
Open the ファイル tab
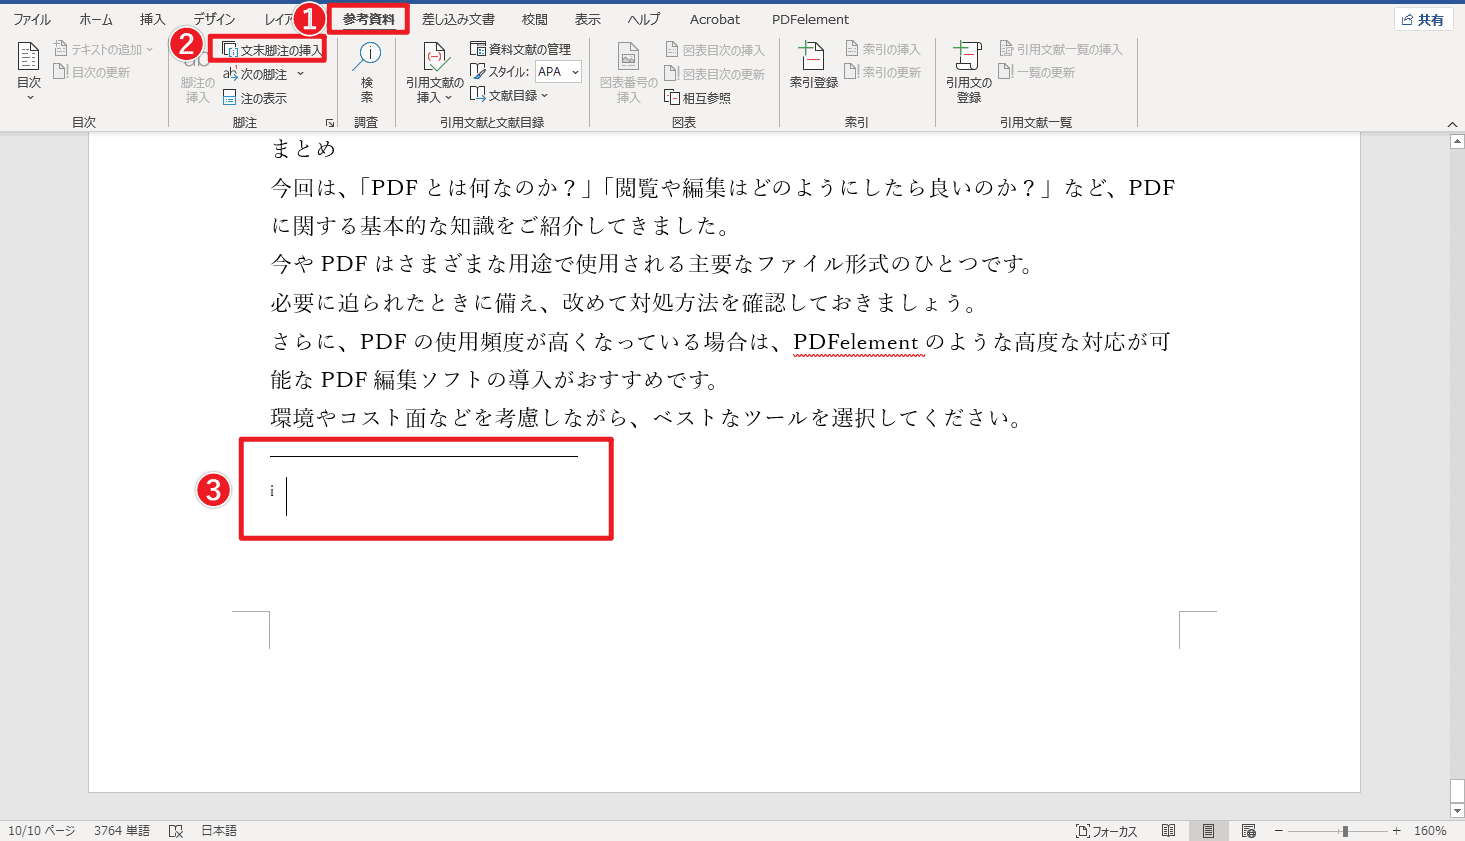coord(32,19)
